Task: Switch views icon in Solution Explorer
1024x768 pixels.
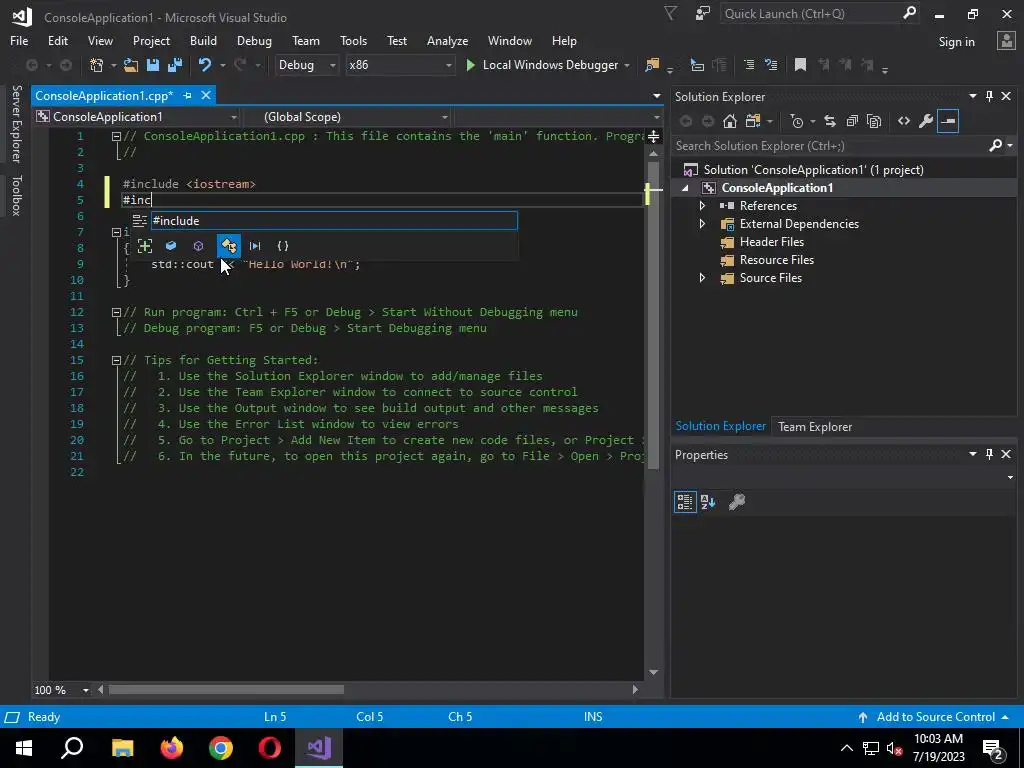Action: click(752, 121)
